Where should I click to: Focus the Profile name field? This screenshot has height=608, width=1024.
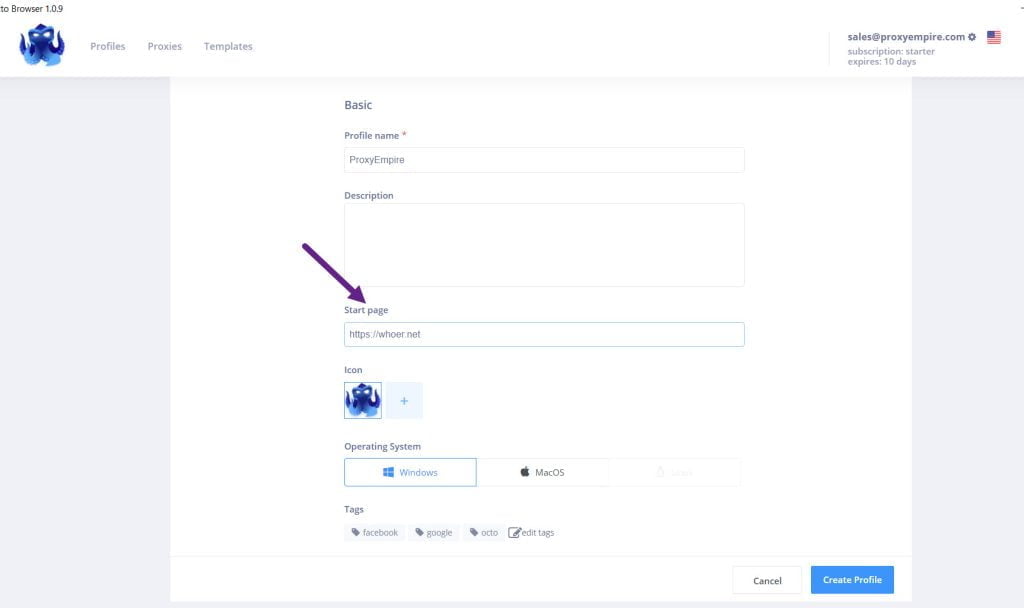point(544,160)
